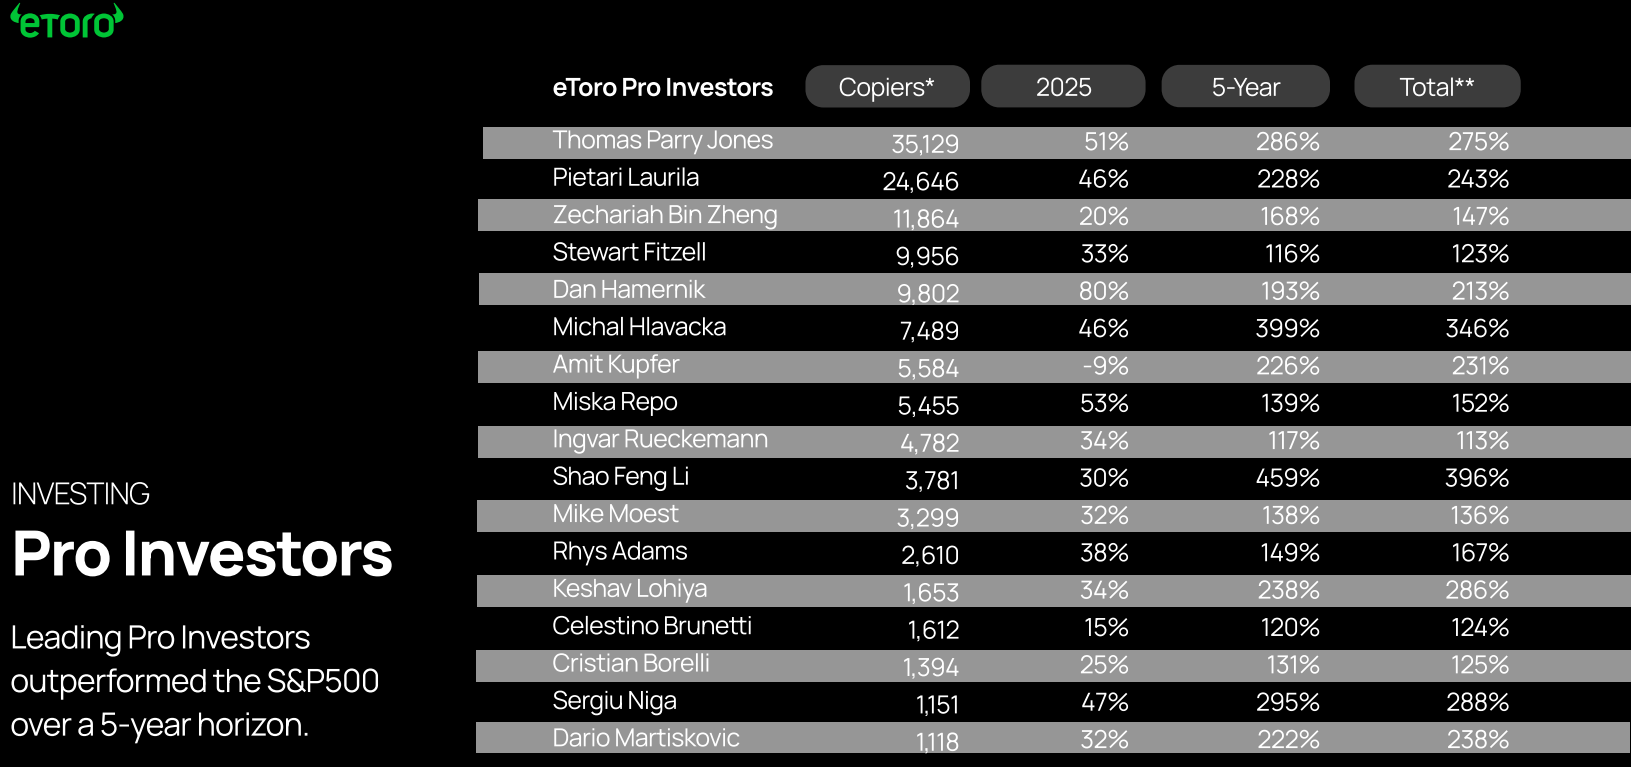
Task: Click Shao Feng Li's 459% five-year return
Action: point(1287,478)
